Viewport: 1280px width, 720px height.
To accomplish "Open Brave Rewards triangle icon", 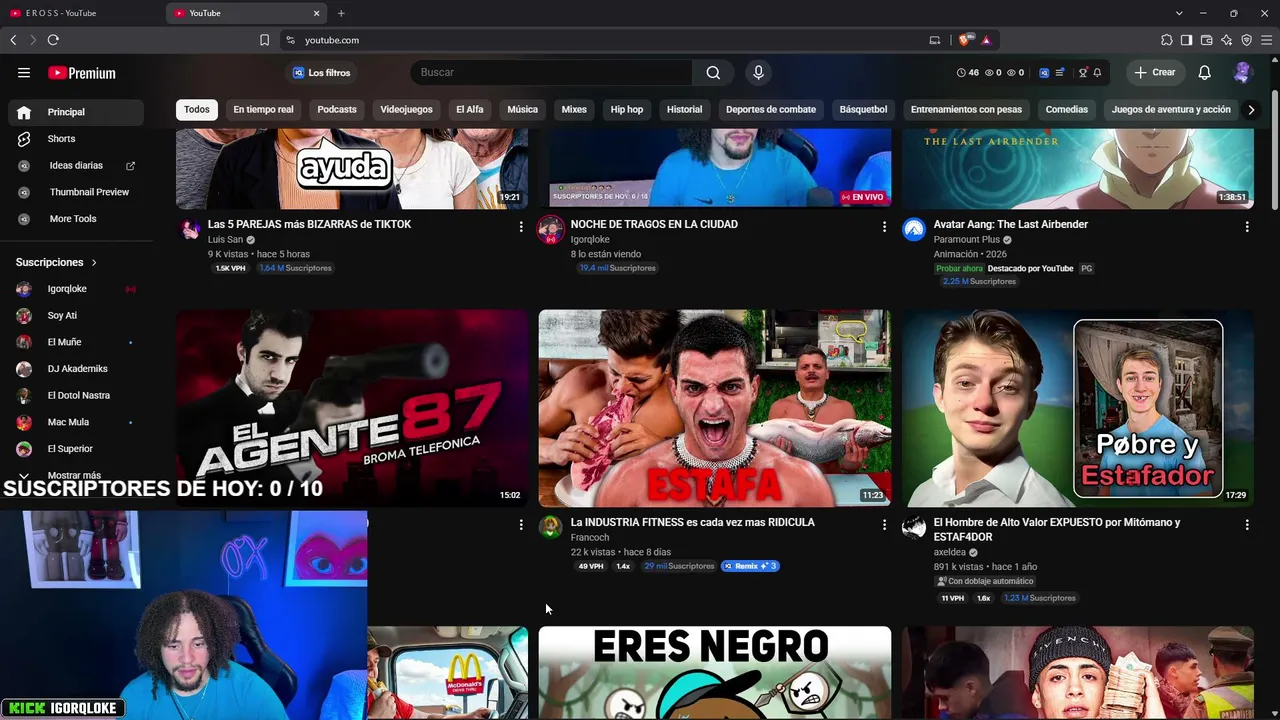I will [986, 40].
